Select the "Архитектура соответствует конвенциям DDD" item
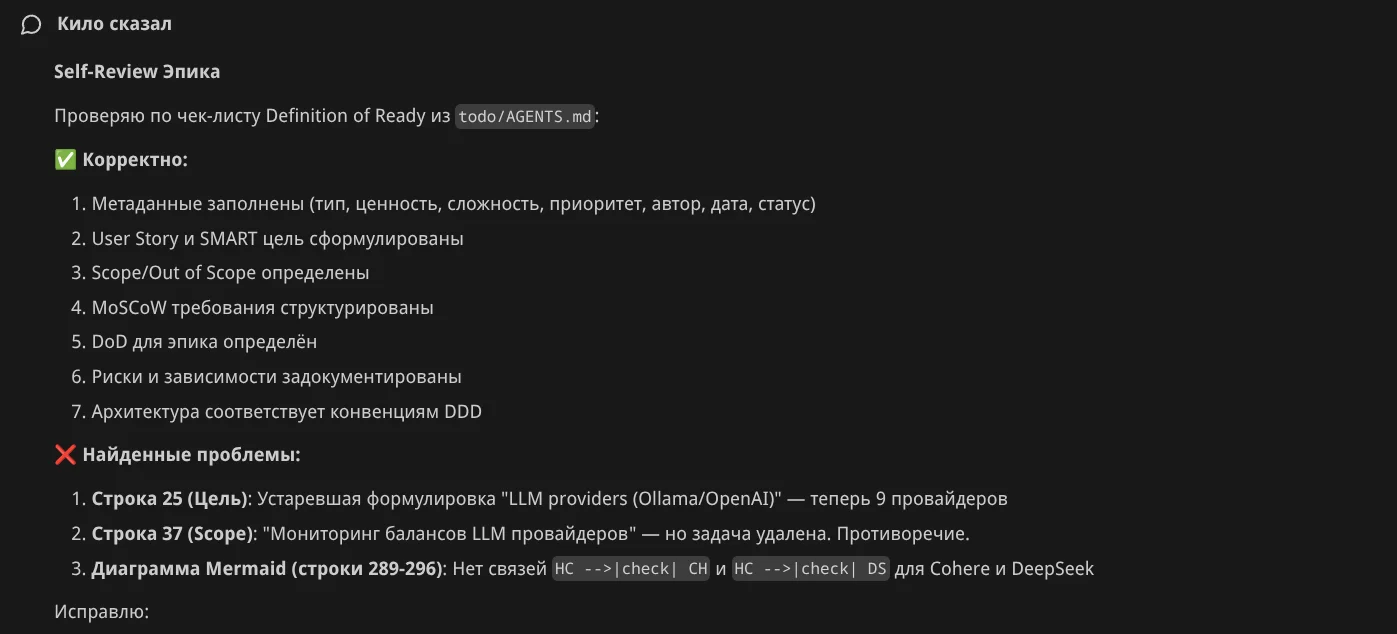 point(286,412)
